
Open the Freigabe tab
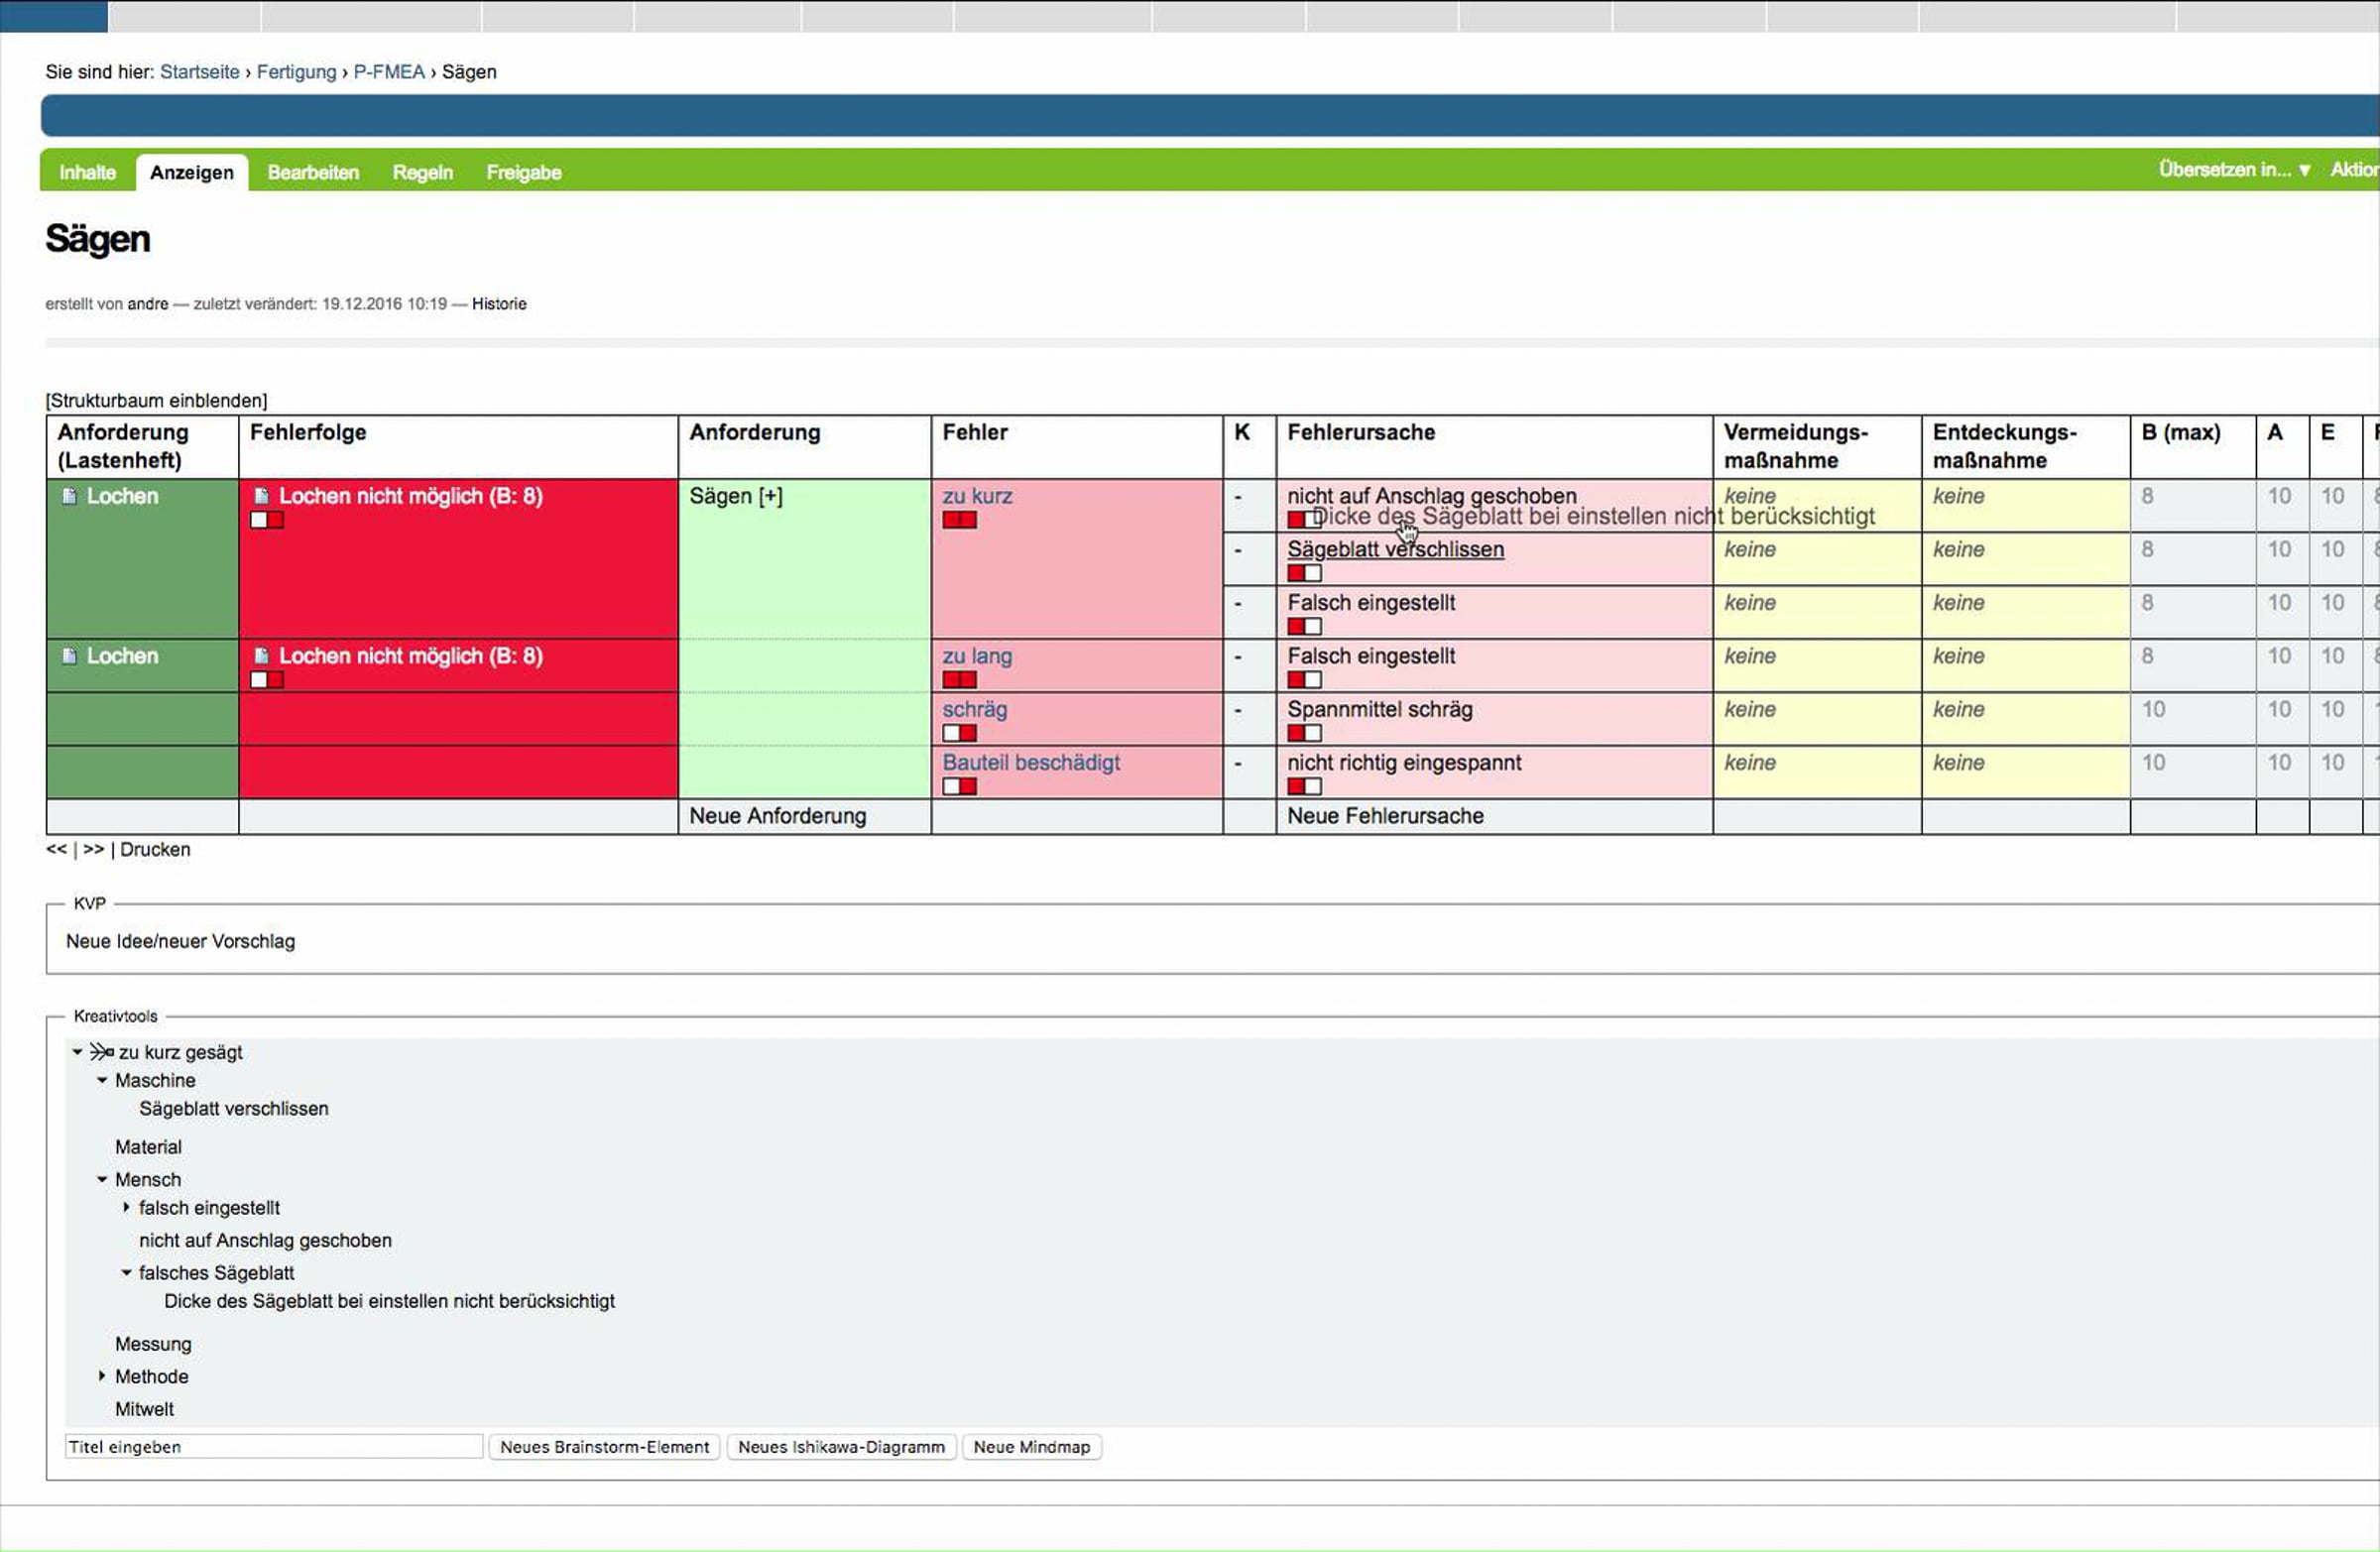pos(523,172)
